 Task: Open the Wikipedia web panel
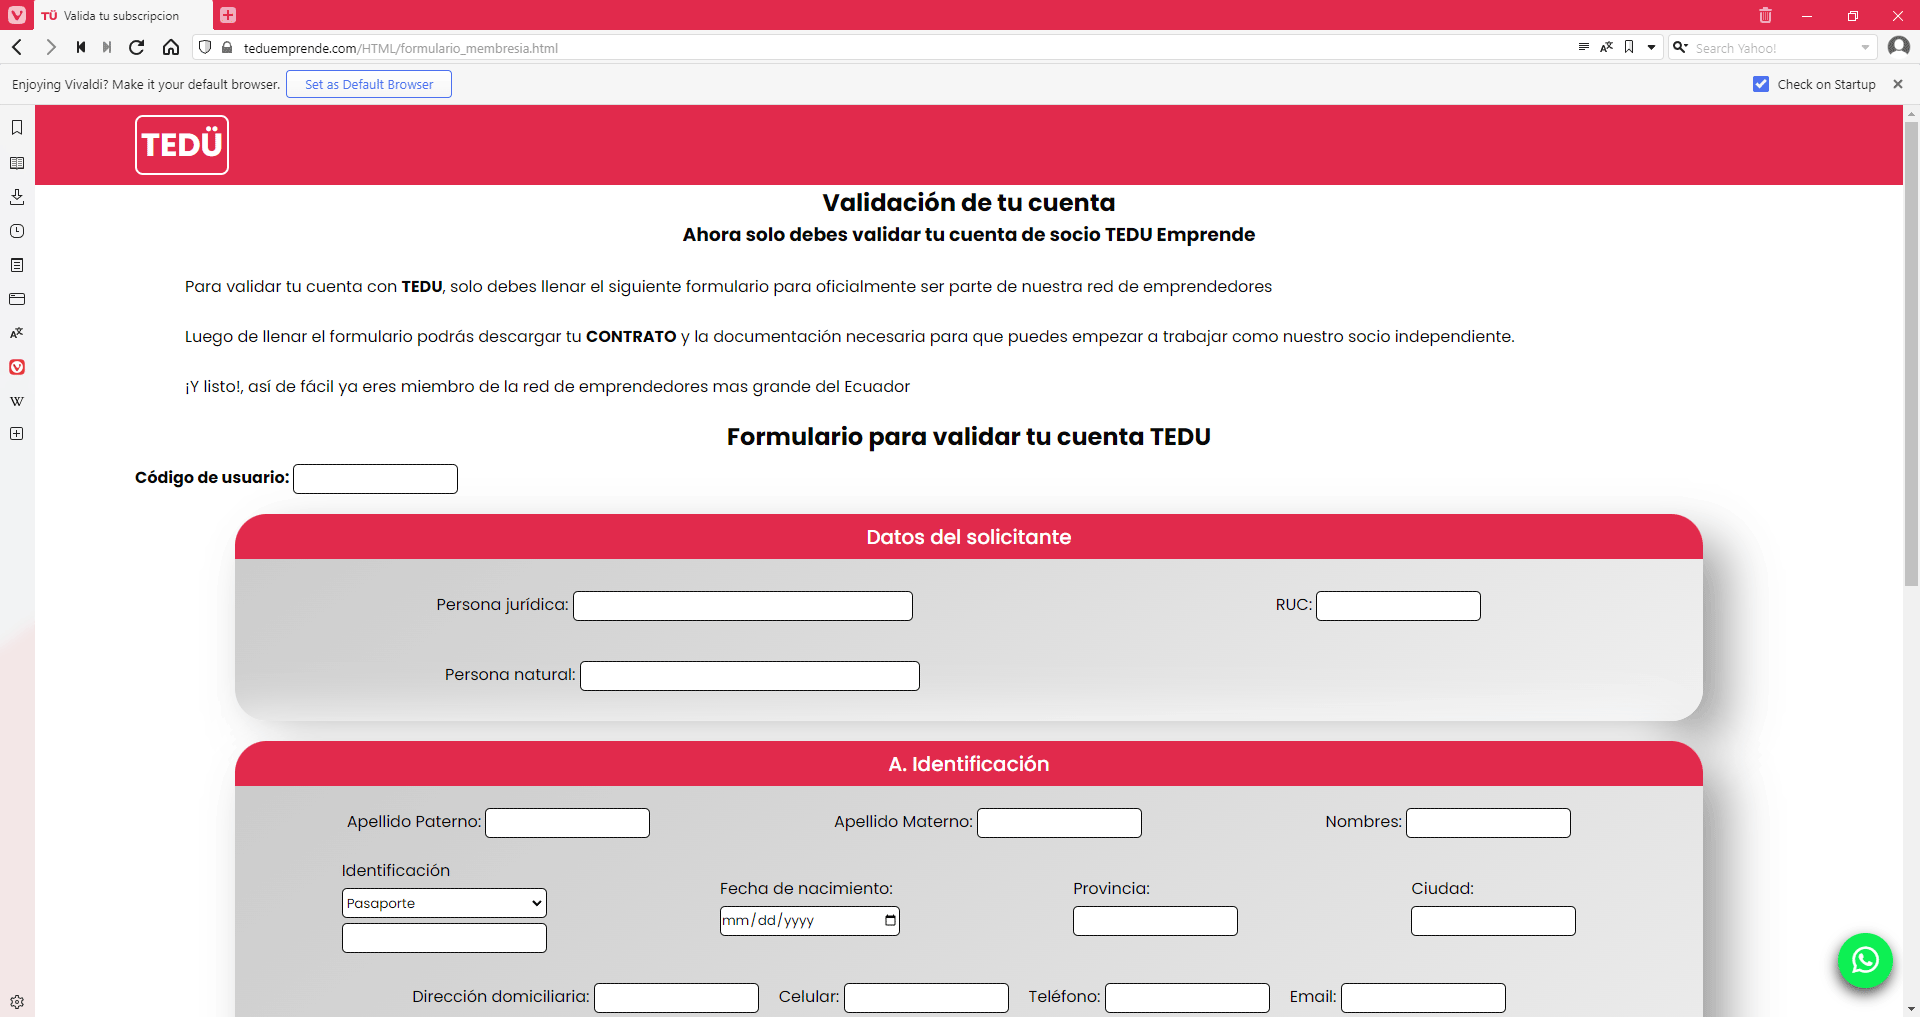tap(17, 401)
